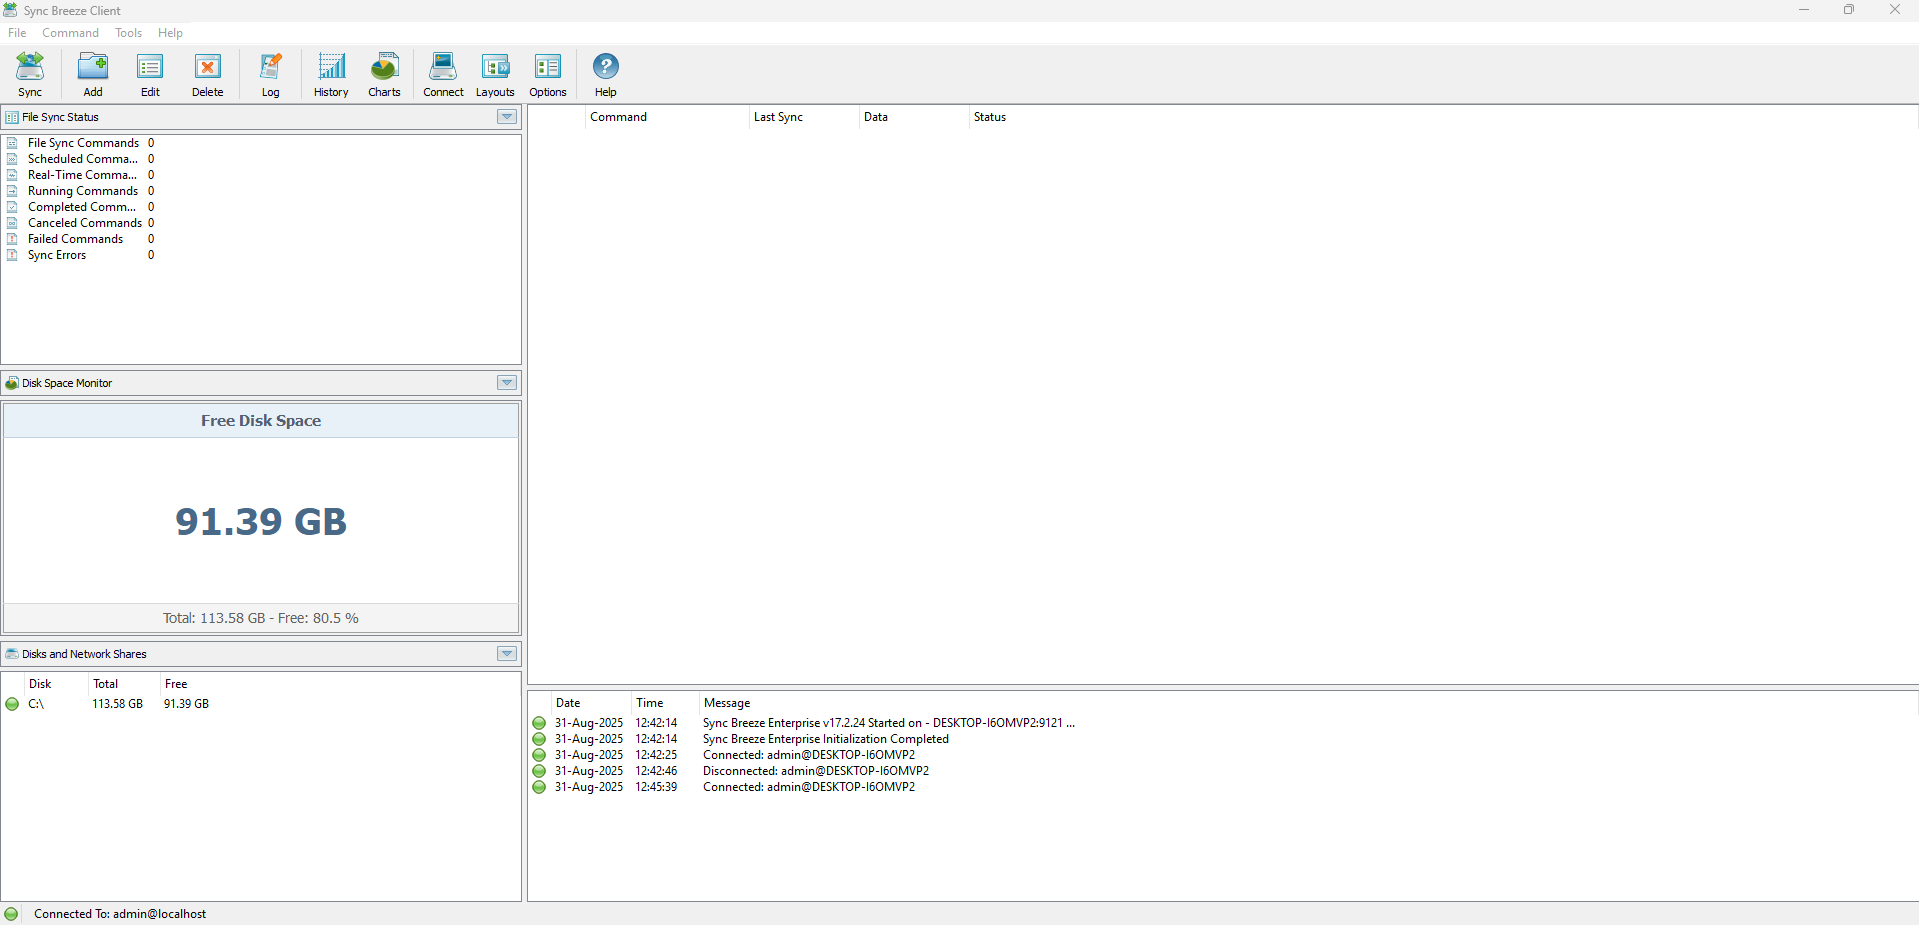Expand the File Sync Status panel dropdown
The height and width of the screenshot is (925, 1919).
[x=507, y=117]
